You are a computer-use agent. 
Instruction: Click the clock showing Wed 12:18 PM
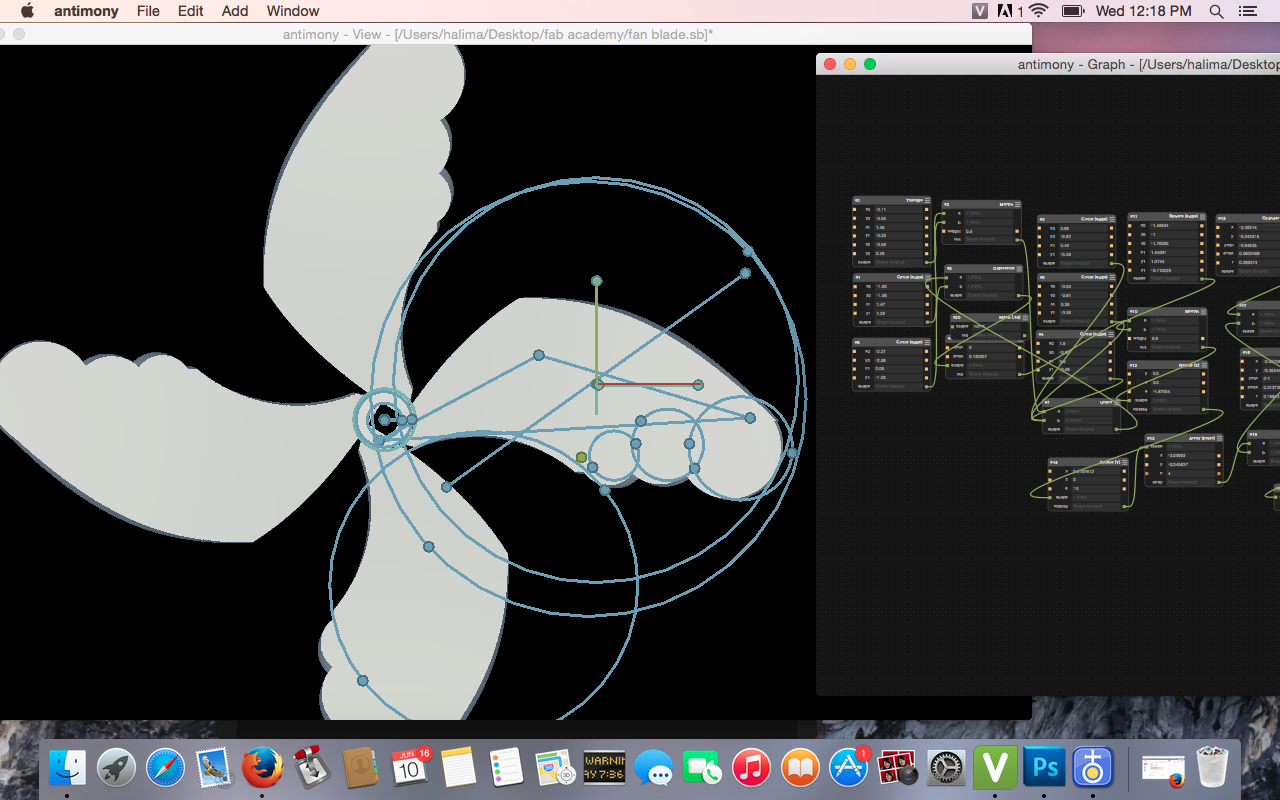pos(1144,11)
